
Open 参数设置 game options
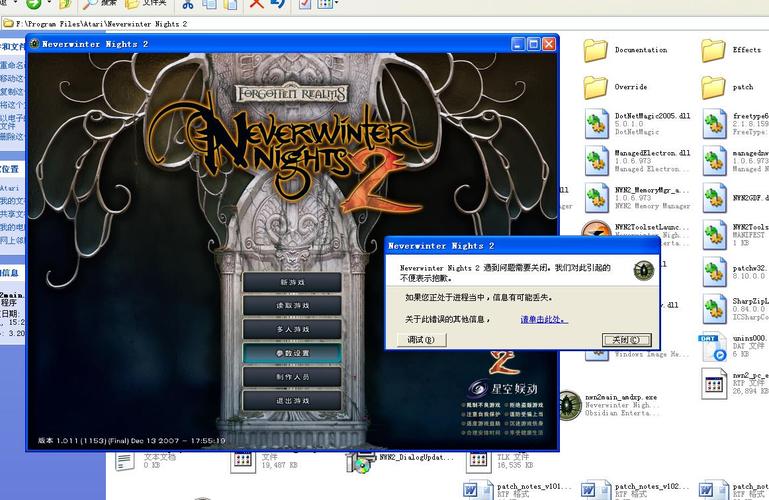pyautogui.click(x=292, y=353)
